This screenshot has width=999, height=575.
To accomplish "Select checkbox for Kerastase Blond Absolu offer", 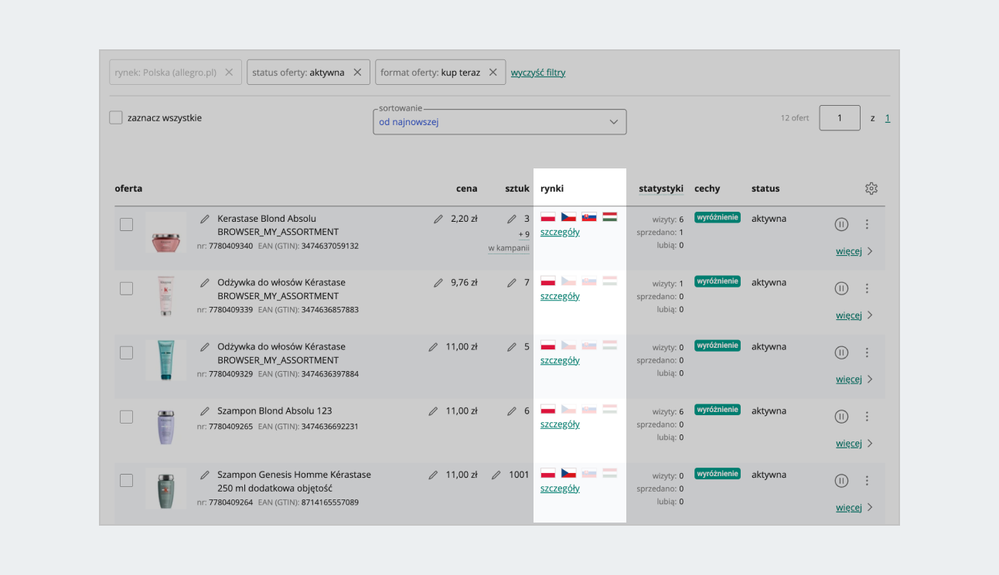I will click(x=126, y=225).
